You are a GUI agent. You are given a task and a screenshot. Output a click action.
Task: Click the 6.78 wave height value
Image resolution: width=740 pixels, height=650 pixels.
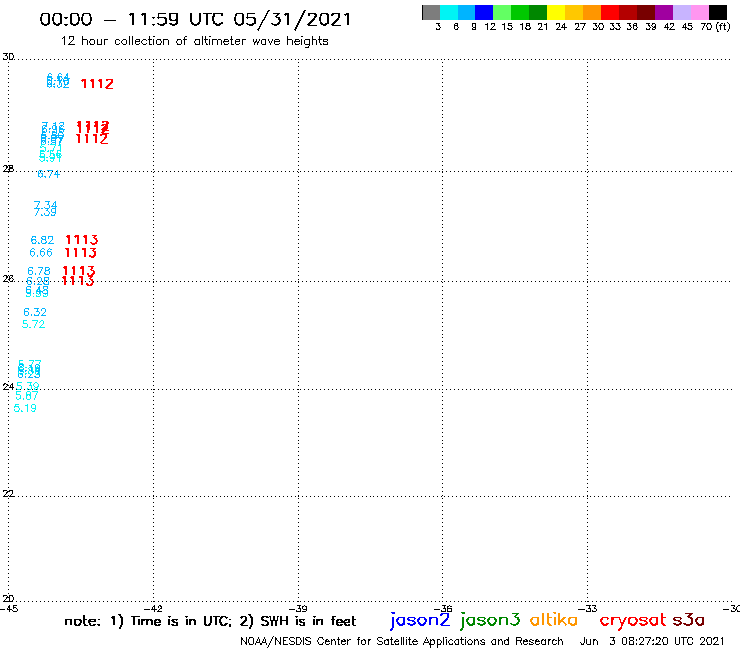tap(39, 271)
